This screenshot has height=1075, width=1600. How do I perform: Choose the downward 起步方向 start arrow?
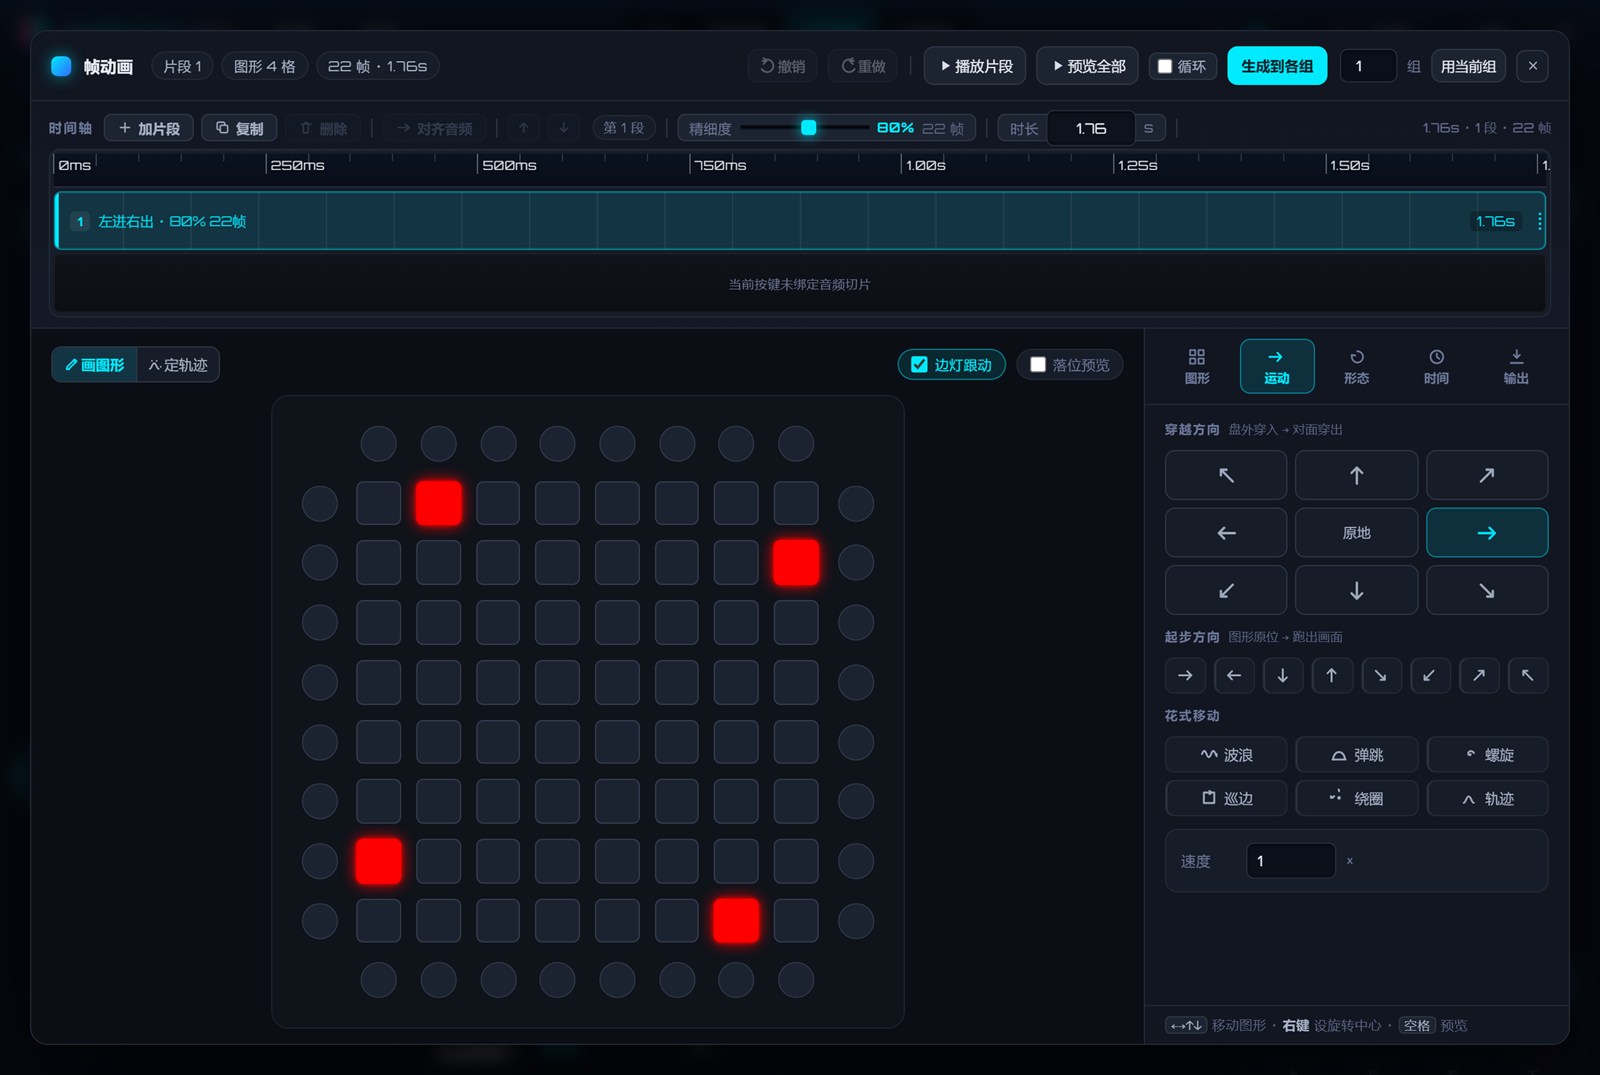point(1283,676)
